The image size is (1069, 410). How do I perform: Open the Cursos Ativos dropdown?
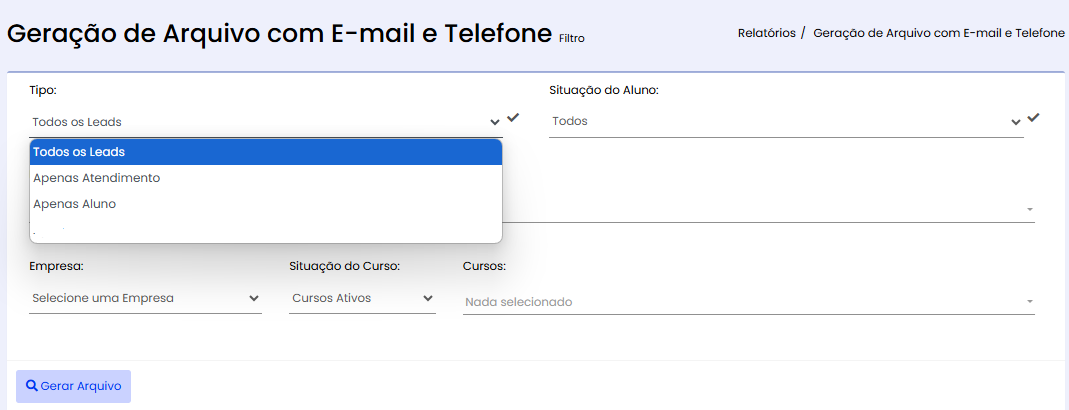click(362, 298)
